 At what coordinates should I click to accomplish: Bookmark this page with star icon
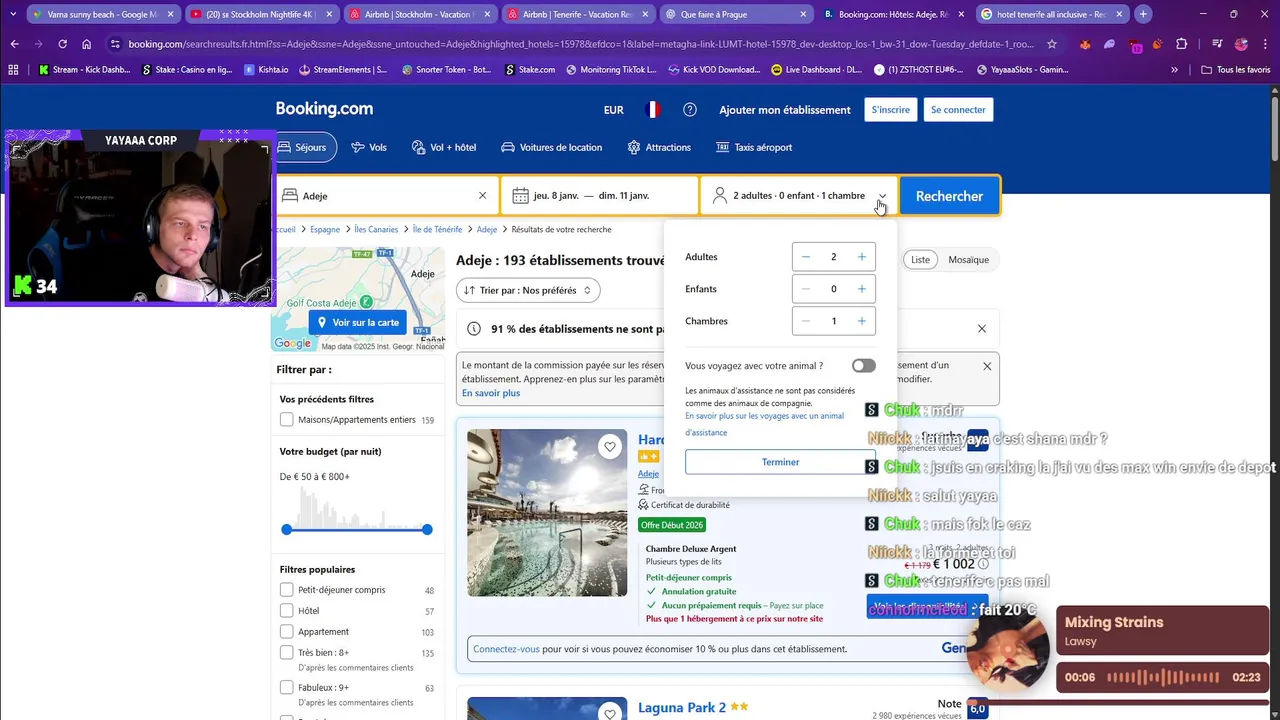pyautogui.click(x=1052, y=44)
